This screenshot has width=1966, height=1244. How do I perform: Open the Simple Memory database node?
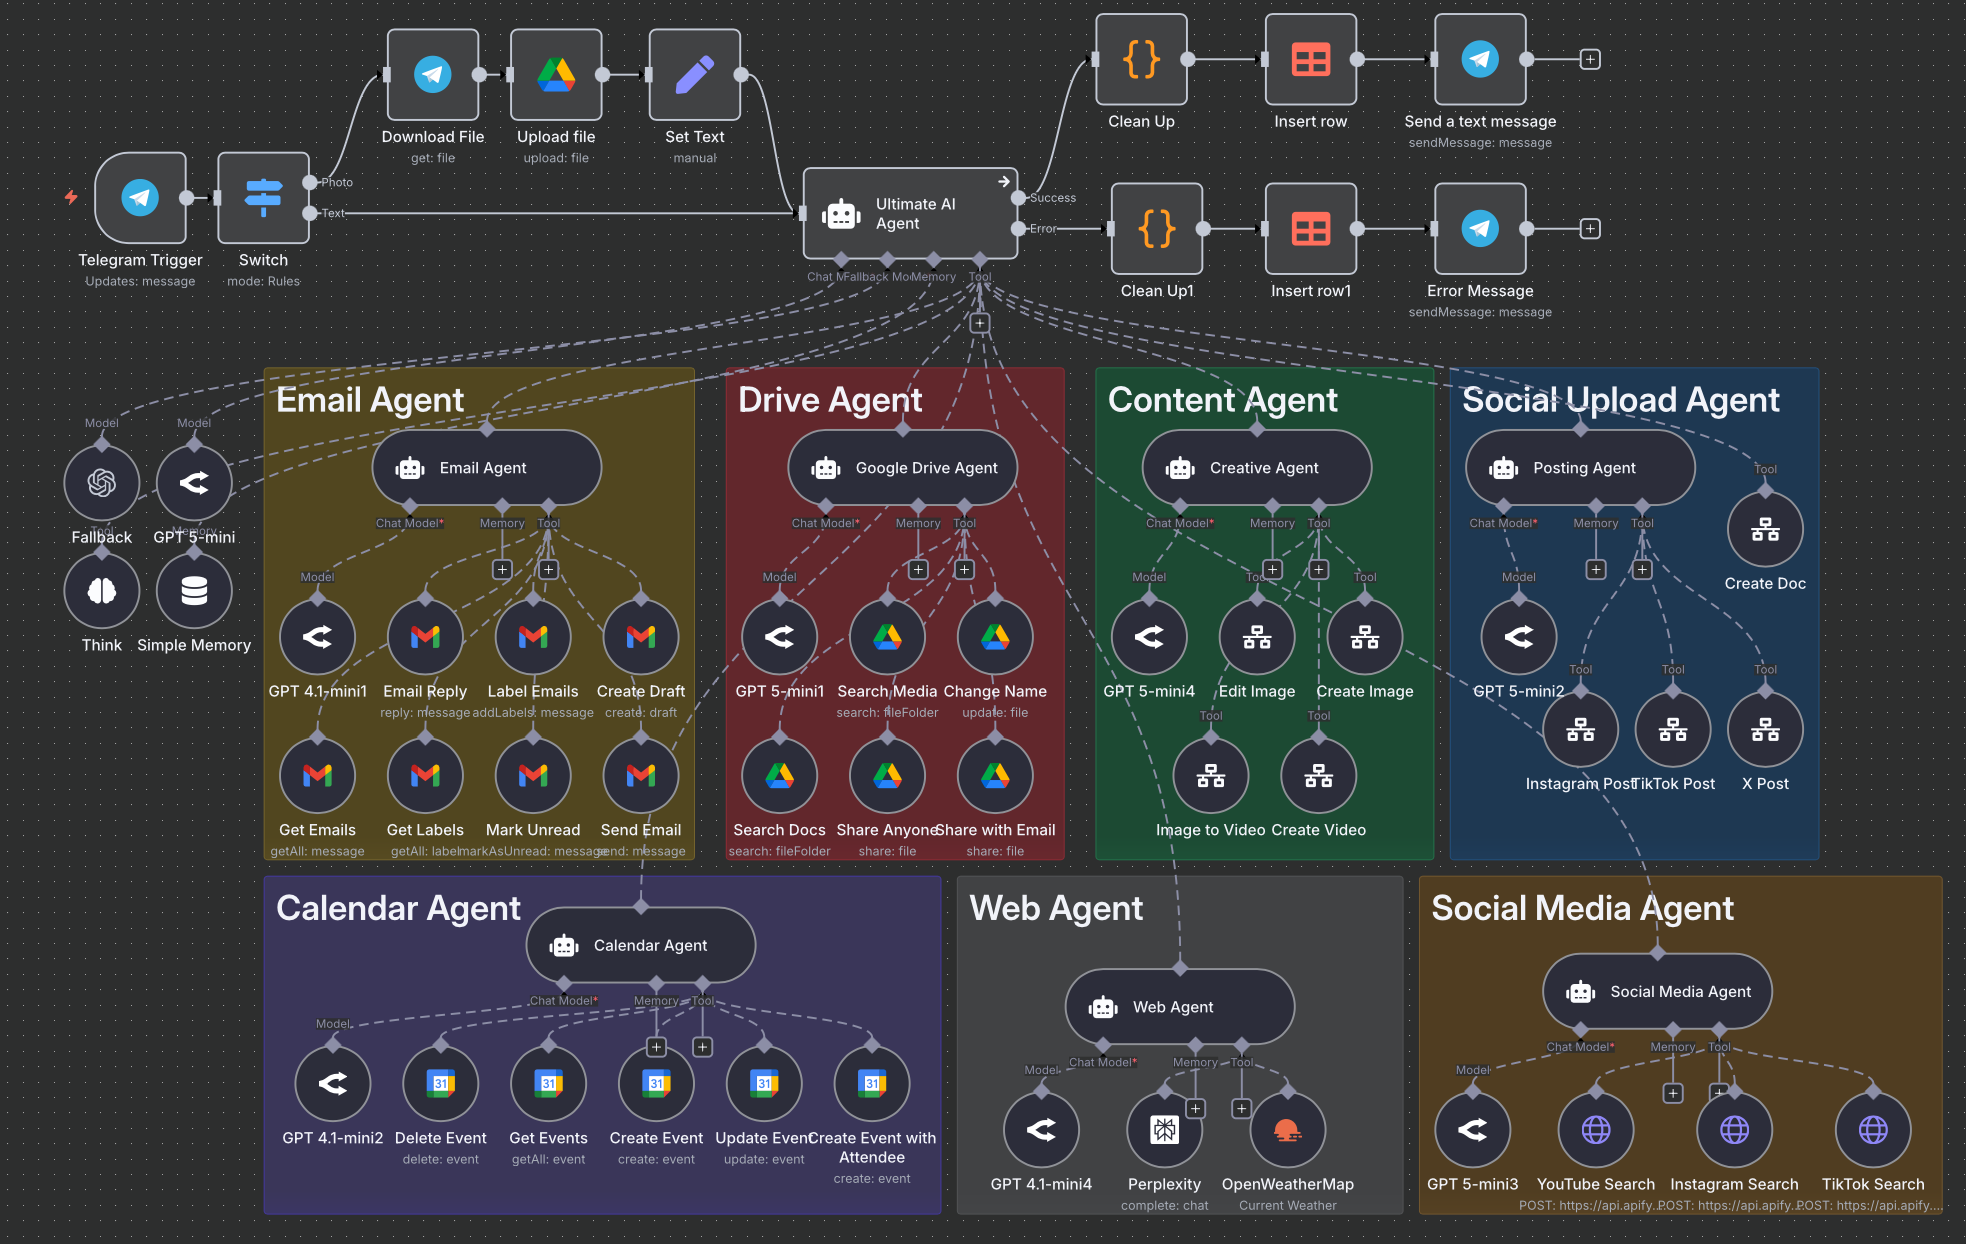194,591
